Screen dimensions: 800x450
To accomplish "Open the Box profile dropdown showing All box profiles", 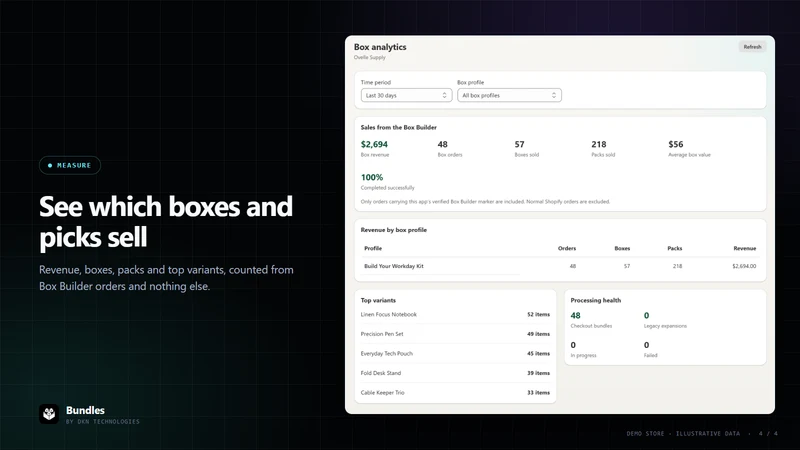I will [x=509, y=95].
